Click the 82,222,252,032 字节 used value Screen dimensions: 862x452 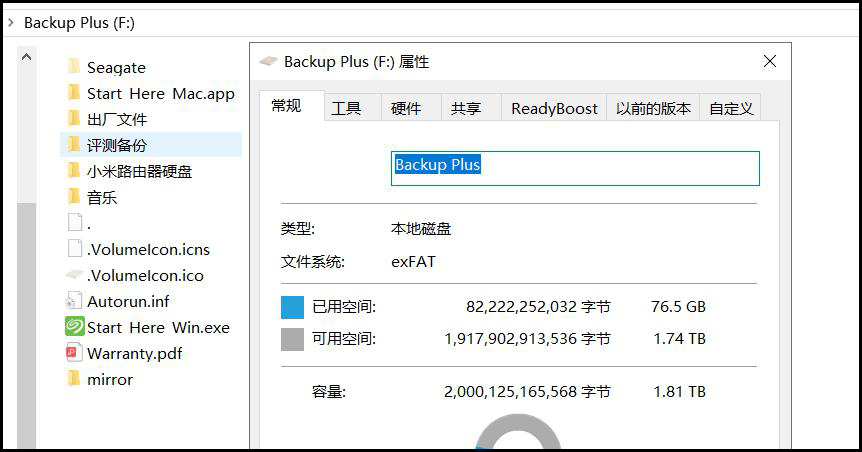click(538, 307)
